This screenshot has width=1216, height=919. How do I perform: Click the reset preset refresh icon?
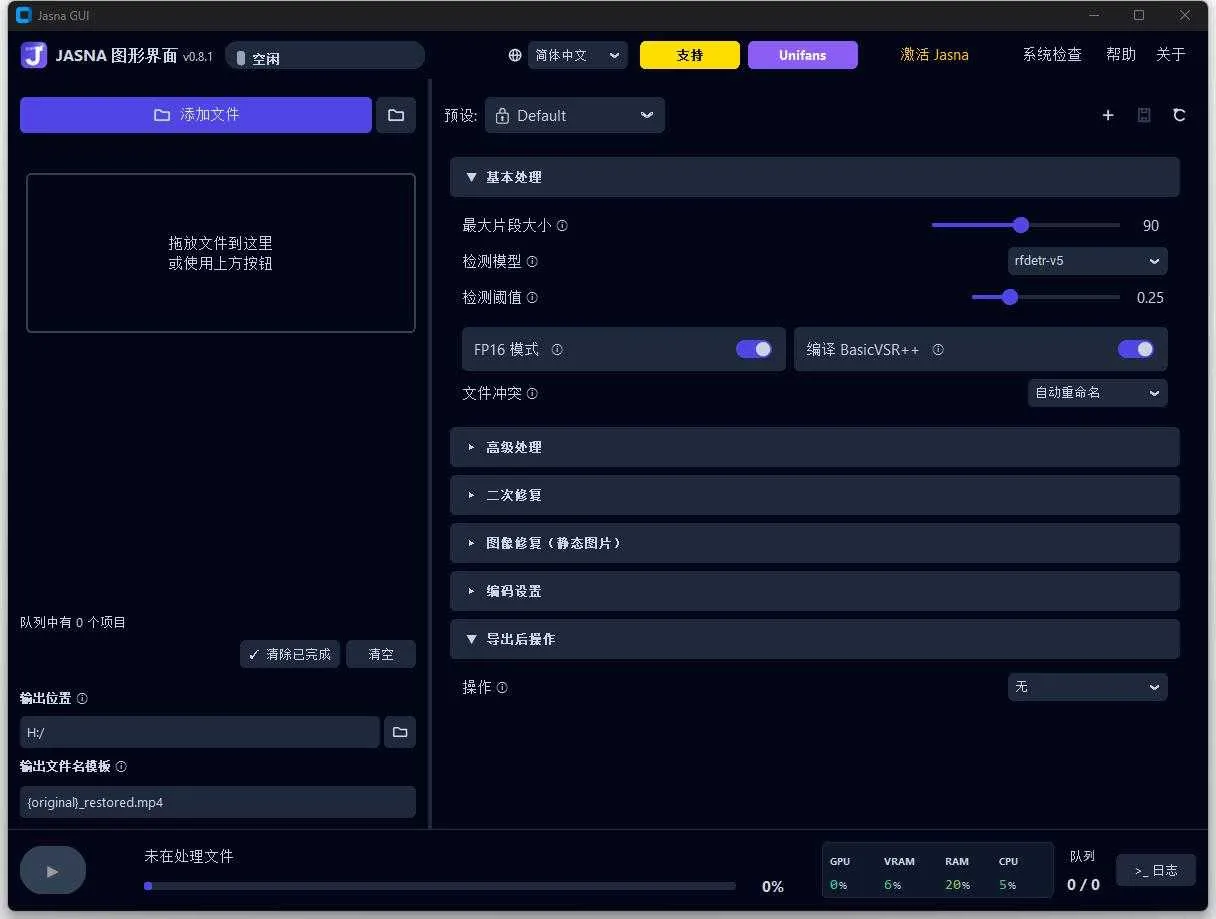pyautogui.click(x=1179, y=115)
